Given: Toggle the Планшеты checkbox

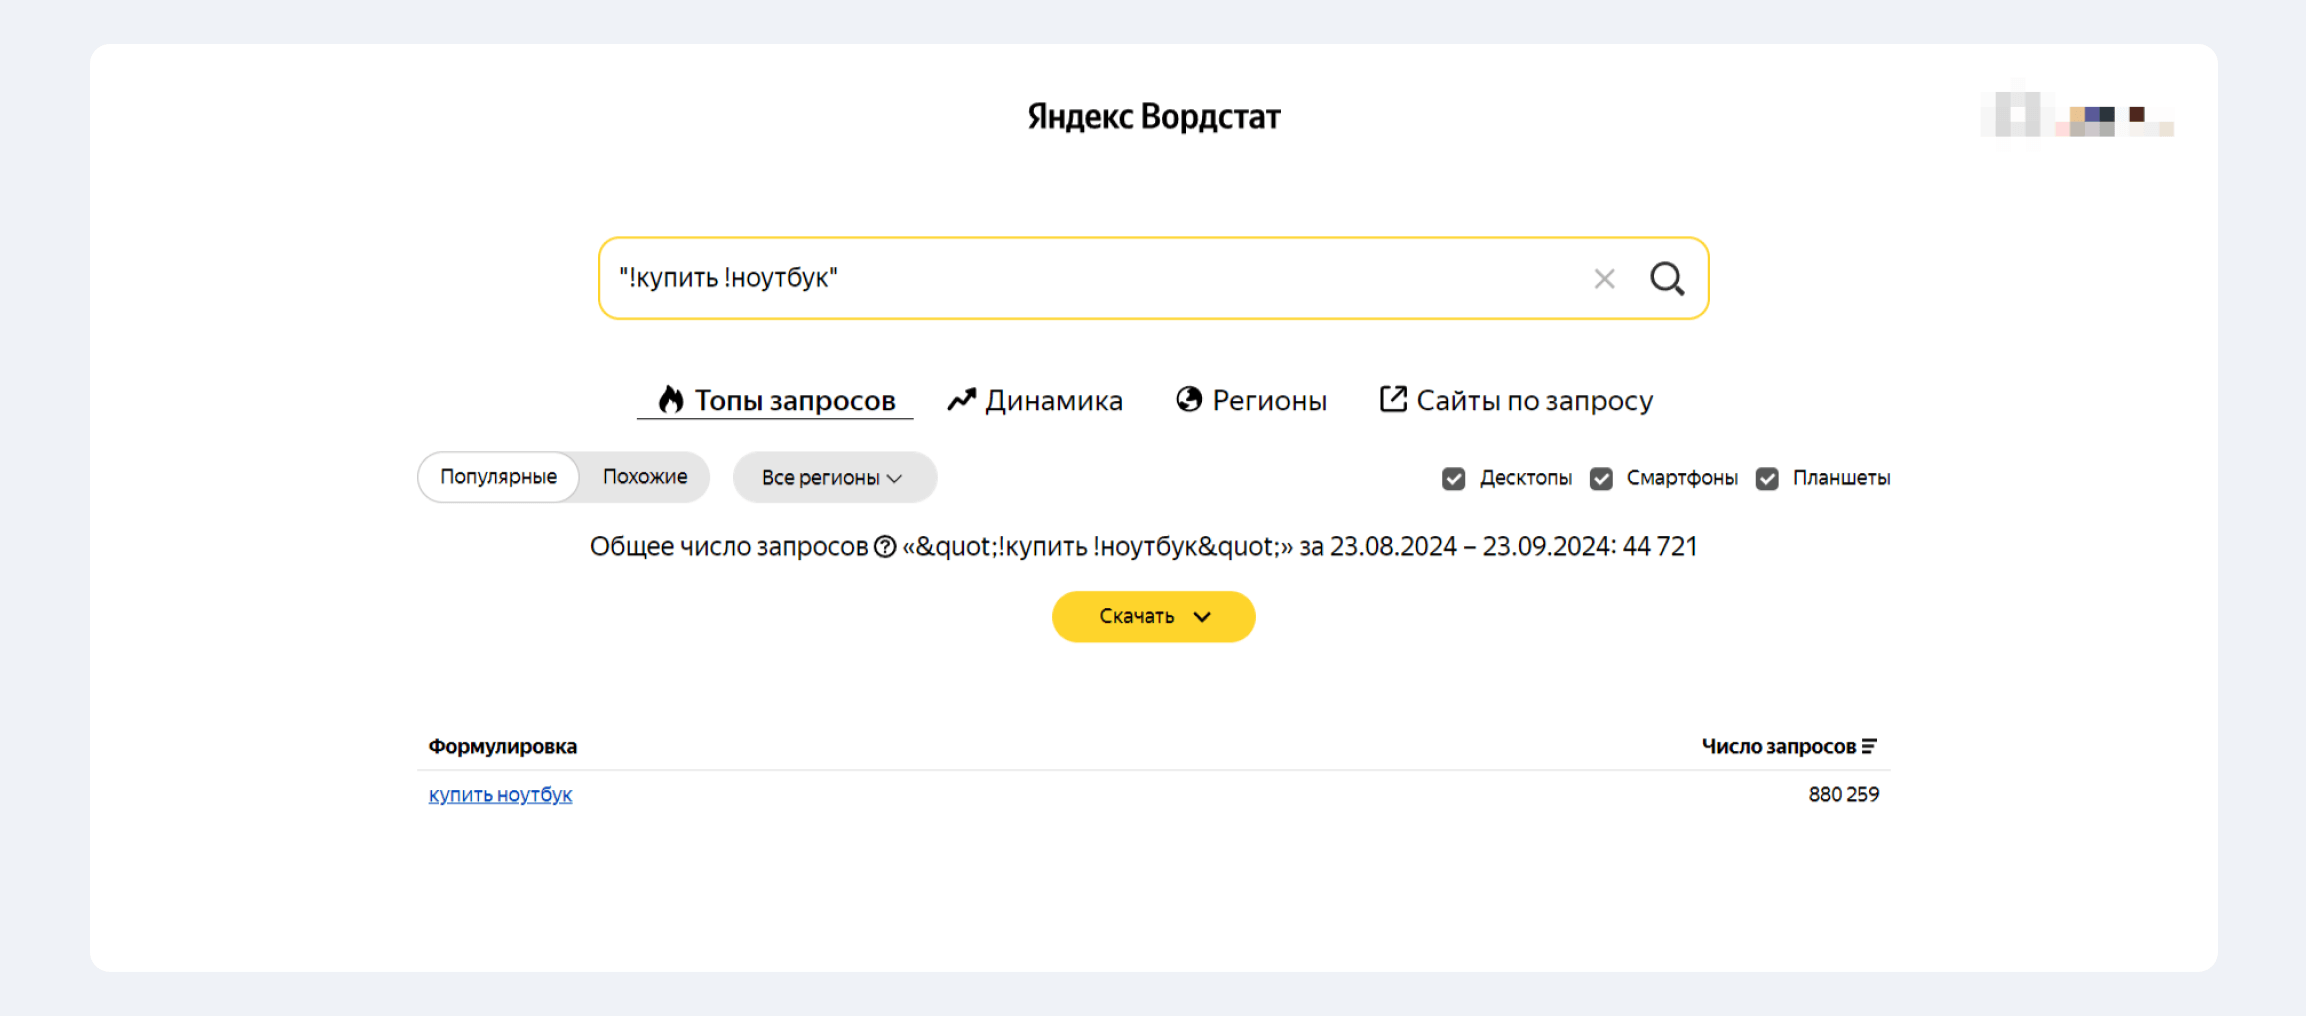Looking at the screenshot, I should point(1767,479).
